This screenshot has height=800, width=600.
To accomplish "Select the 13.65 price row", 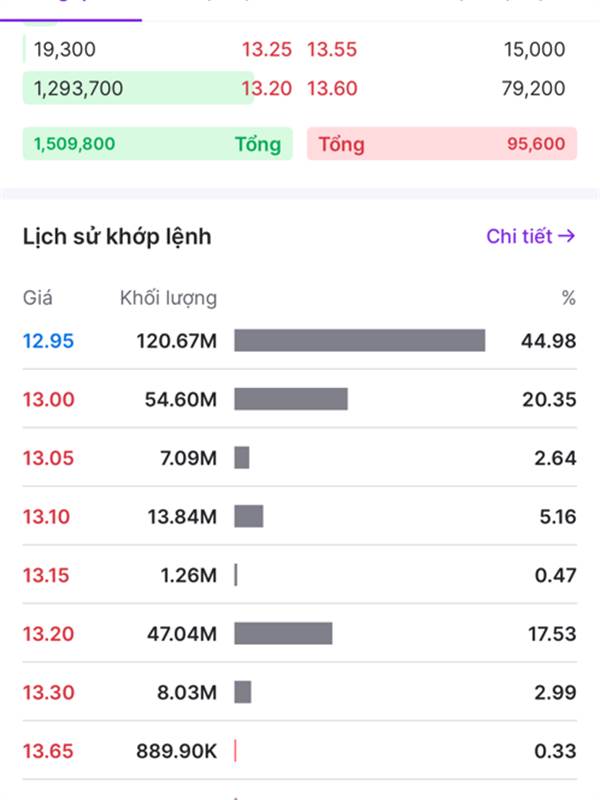I will pos(48,751).
